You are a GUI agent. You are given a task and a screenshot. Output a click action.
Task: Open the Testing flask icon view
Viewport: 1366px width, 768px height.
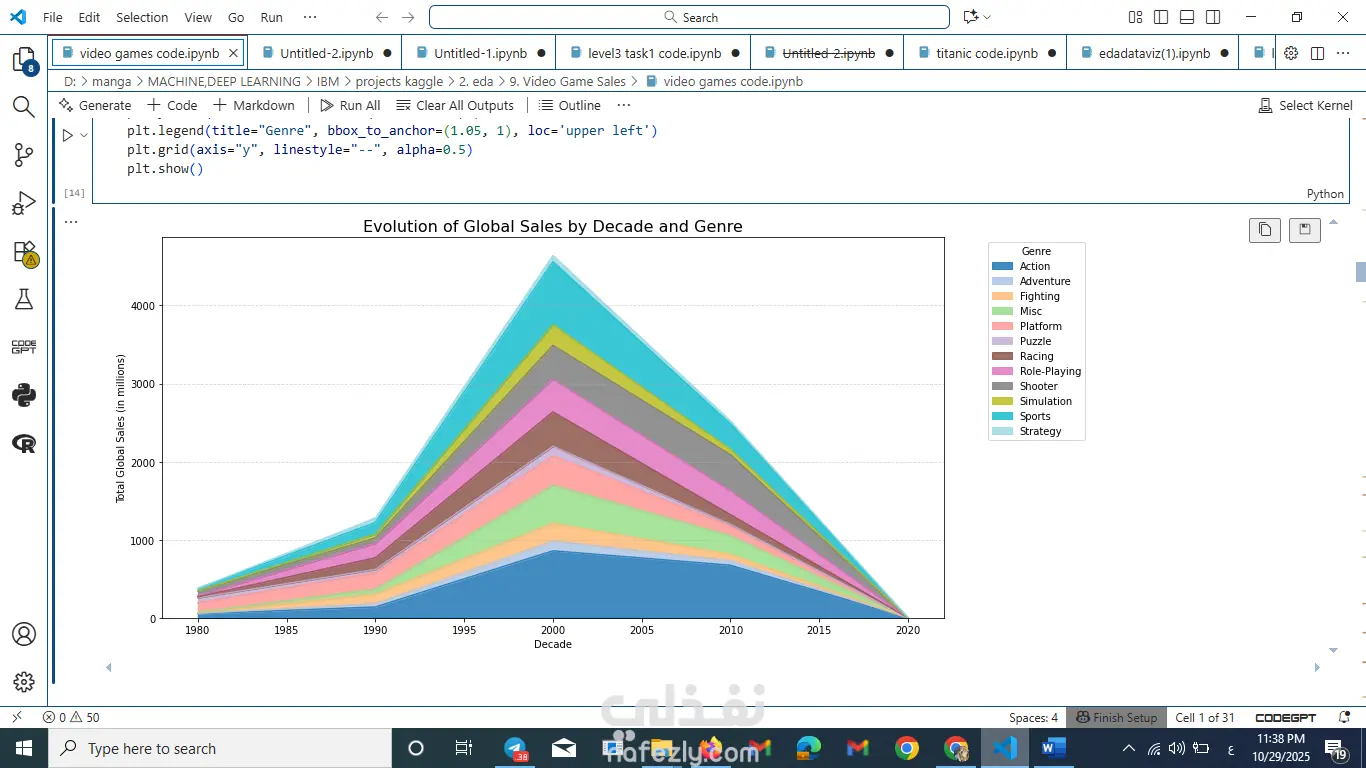24,299
